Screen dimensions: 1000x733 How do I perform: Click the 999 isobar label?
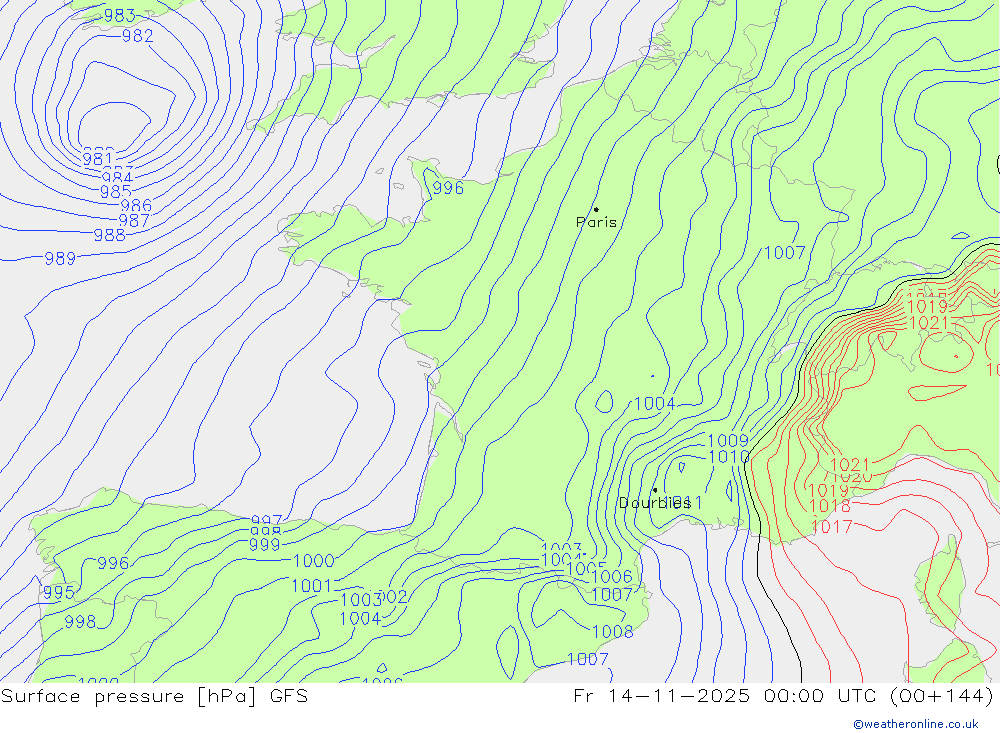pos(265,545)
